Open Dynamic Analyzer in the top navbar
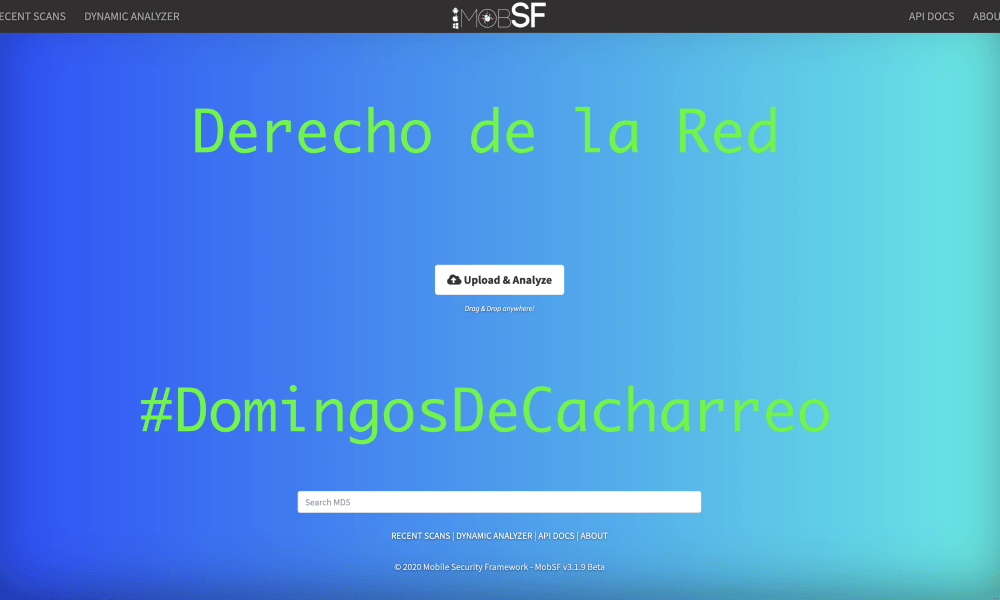The height and width of the screenshot is (600, 1000). pyautogui.click(x=132, y=17)
